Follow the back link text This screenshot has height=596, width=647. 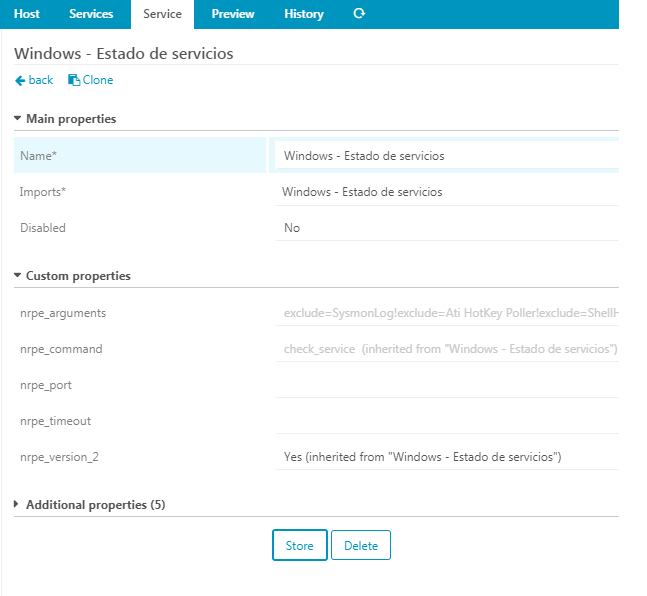click(x=41, y=80)
